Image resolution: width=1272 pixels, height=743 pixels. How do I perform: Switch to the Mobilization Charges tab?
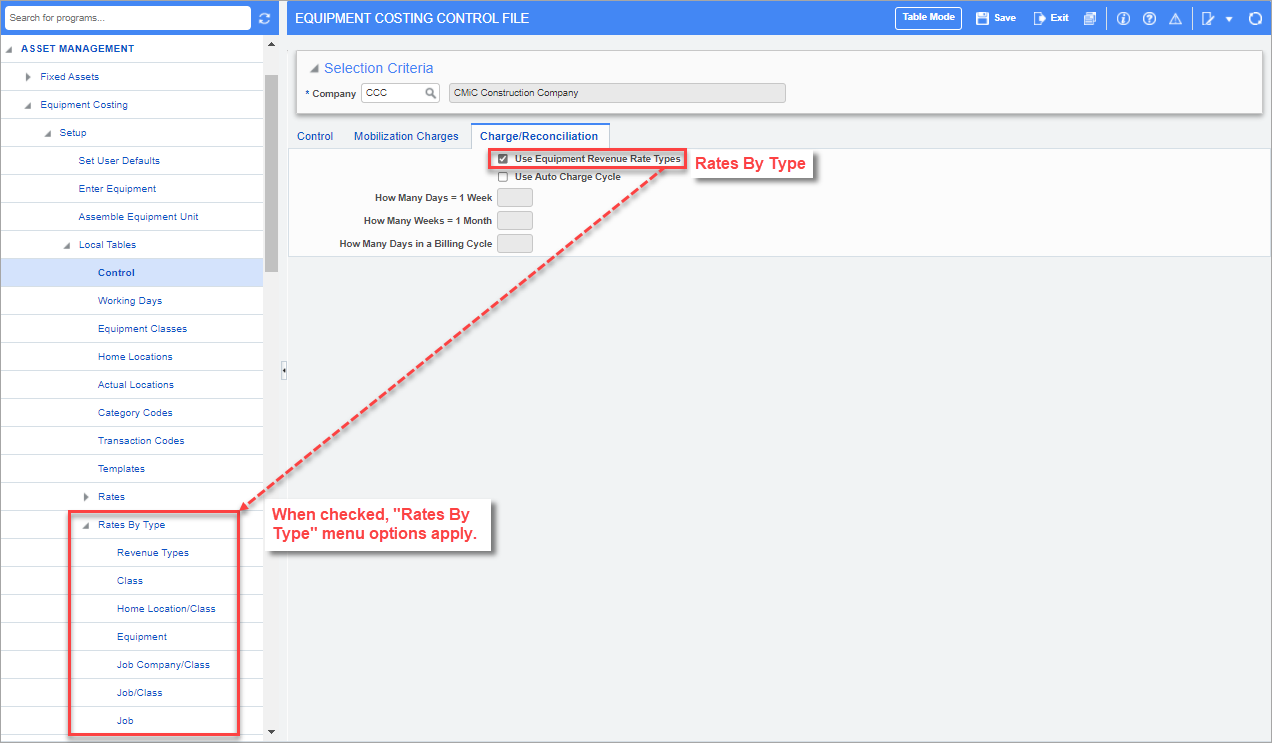coord(406,136)
